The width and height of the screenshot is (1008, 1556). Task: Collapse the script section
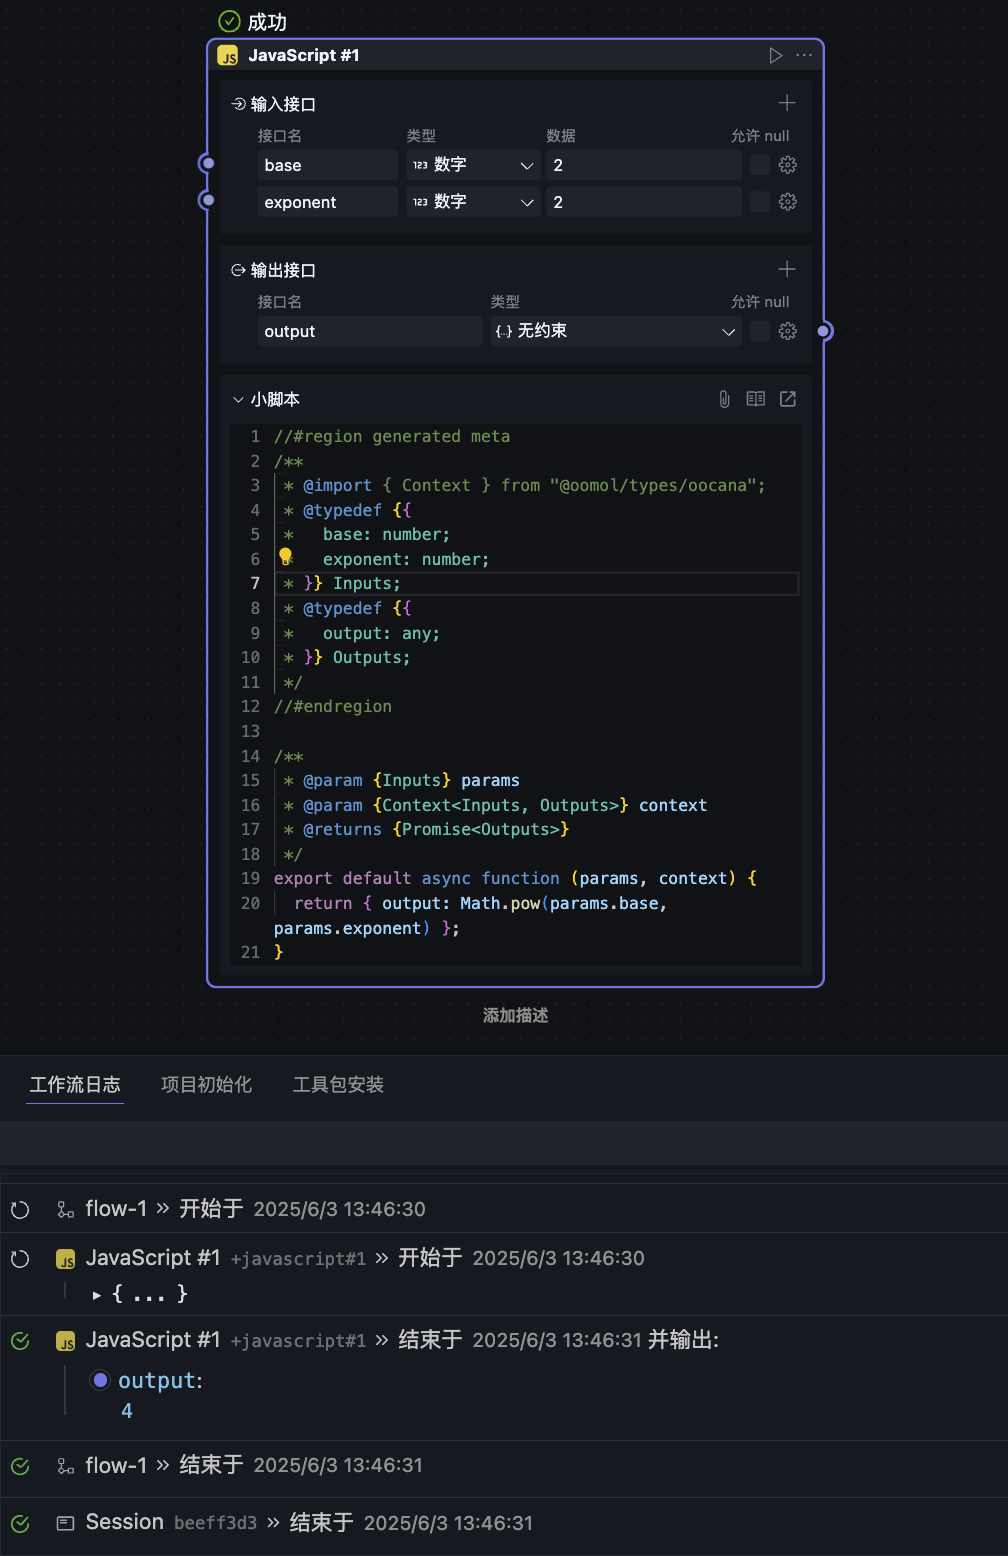point(238,400)
